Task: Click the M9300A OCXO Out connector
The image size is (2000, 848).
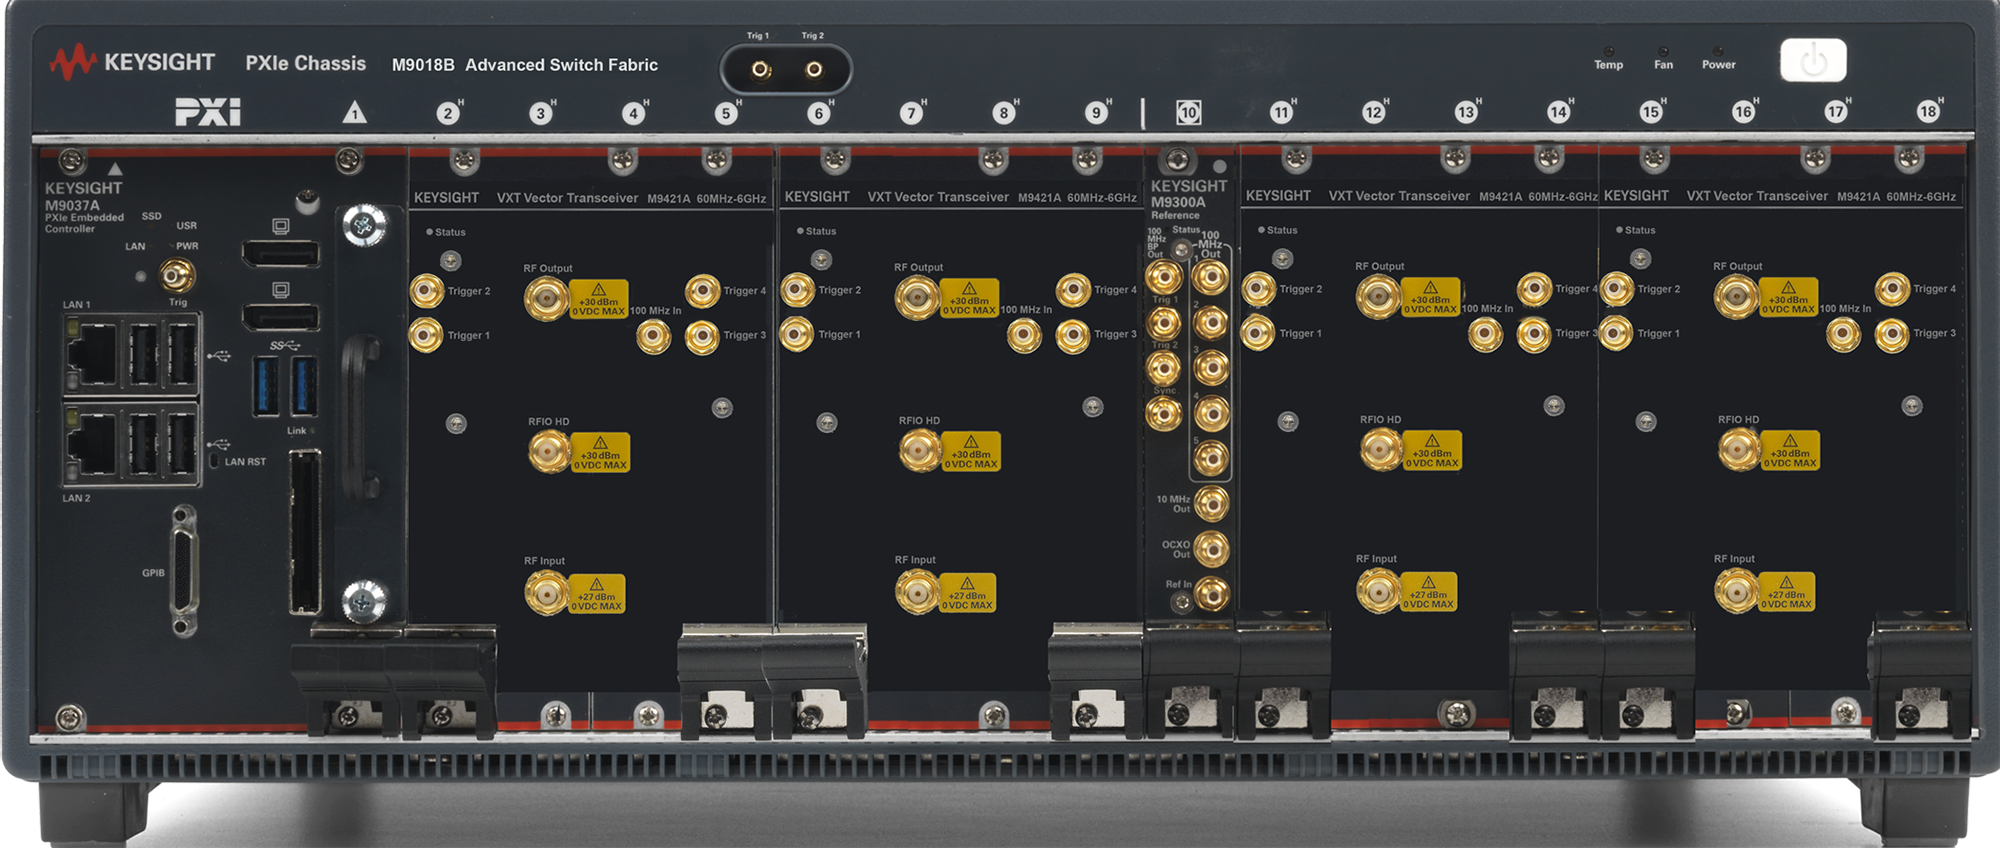Action: pyautogui.click(x=1212, y=549)
